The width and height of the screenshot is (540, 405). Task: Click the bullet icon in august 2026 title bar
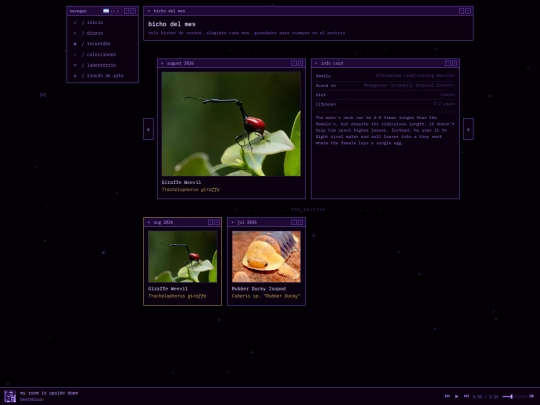(162, 63)
